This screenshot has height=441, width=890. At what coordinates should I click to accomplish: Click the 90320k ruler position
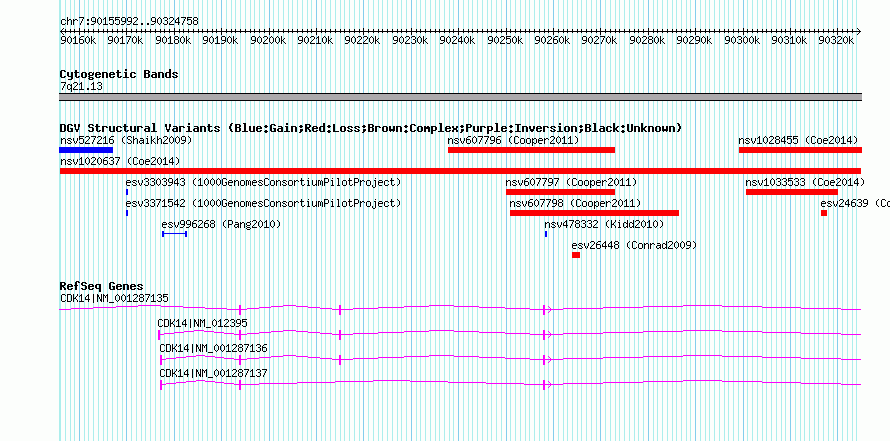(838, 40)
